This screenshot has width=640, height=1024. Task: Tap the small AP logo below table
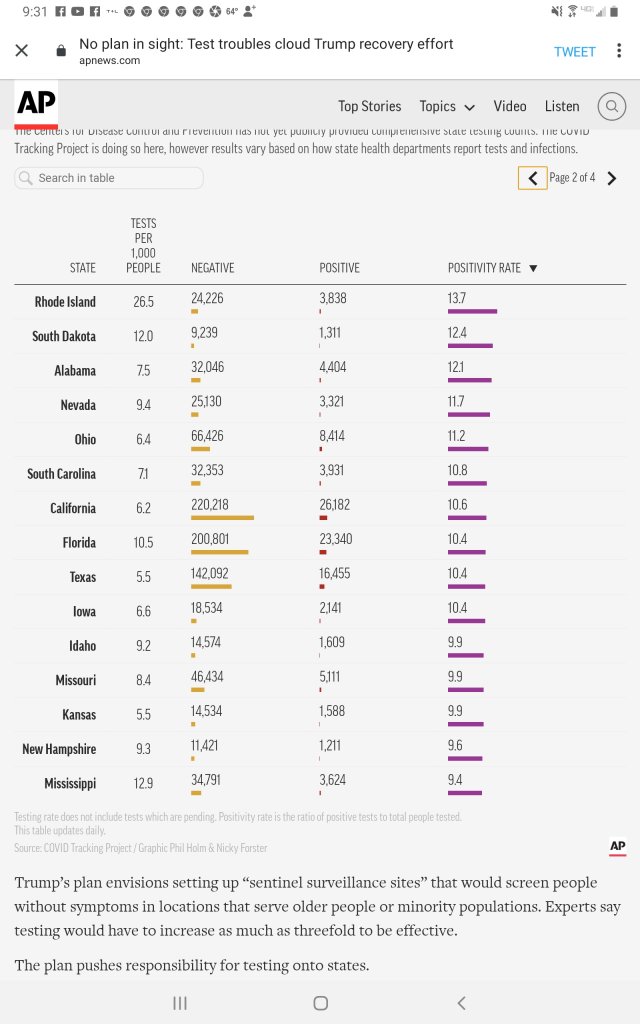click(618, 847)
